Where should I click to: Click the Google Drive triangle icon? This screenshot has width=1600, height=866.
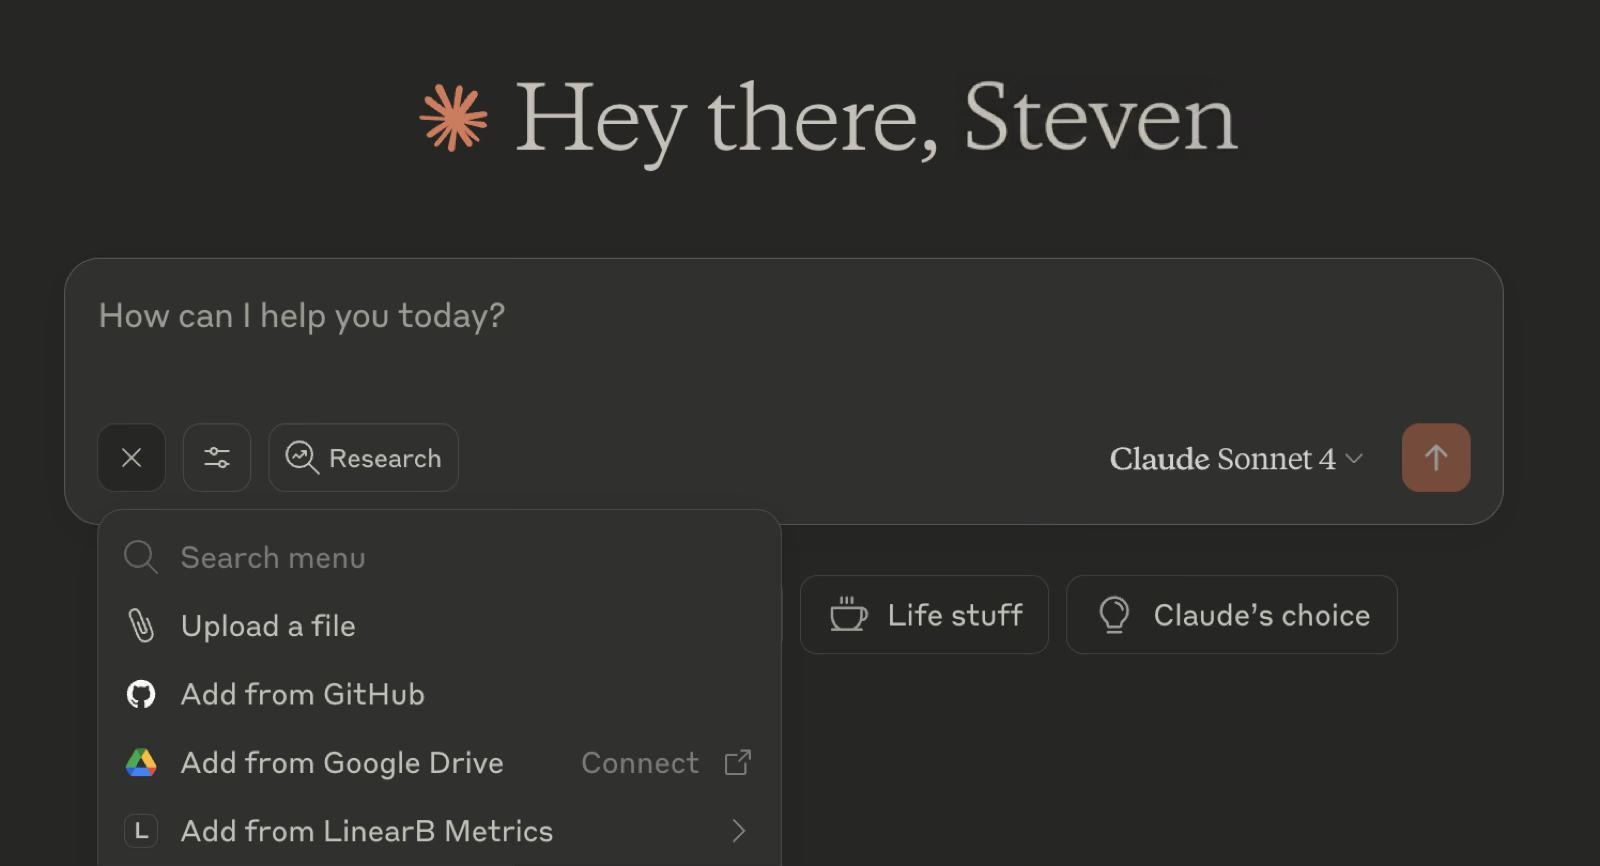(x=141, y=763)
